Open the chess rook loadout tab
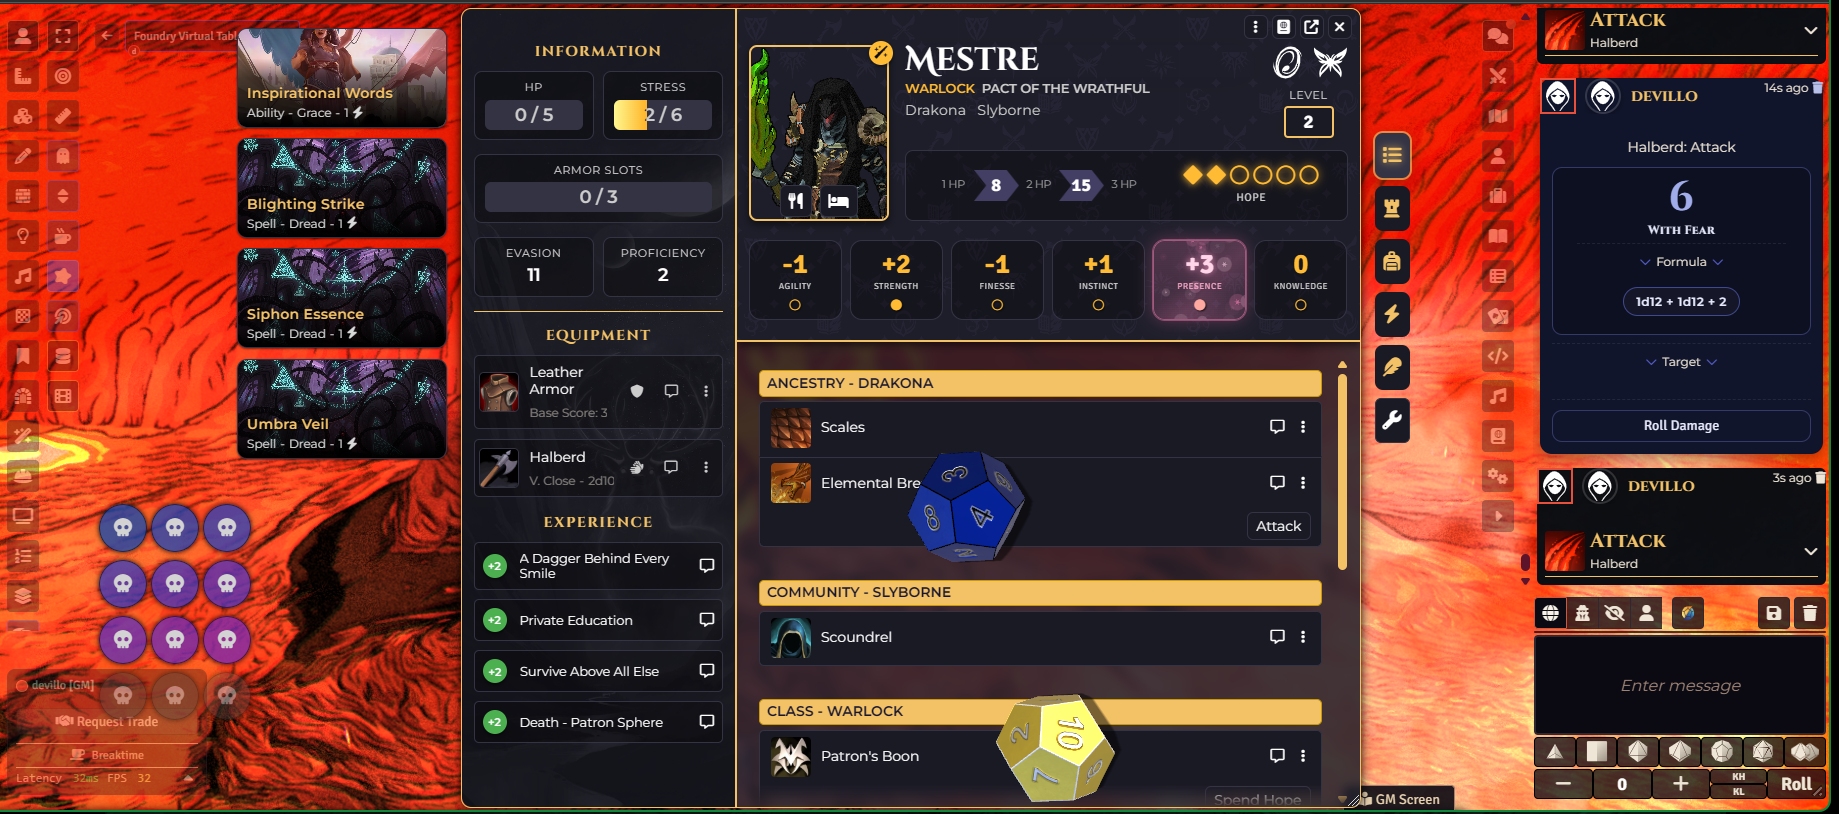Screen dimensions: 1839x814 click(1392, 209)
